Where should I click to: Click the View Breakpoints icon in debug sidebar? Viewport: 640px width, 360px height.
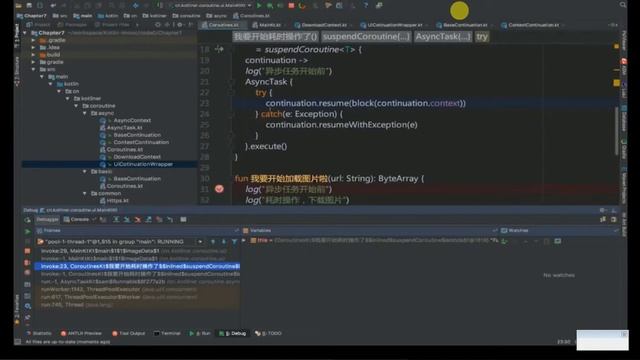pyautogui.click(x=27, y=262)
